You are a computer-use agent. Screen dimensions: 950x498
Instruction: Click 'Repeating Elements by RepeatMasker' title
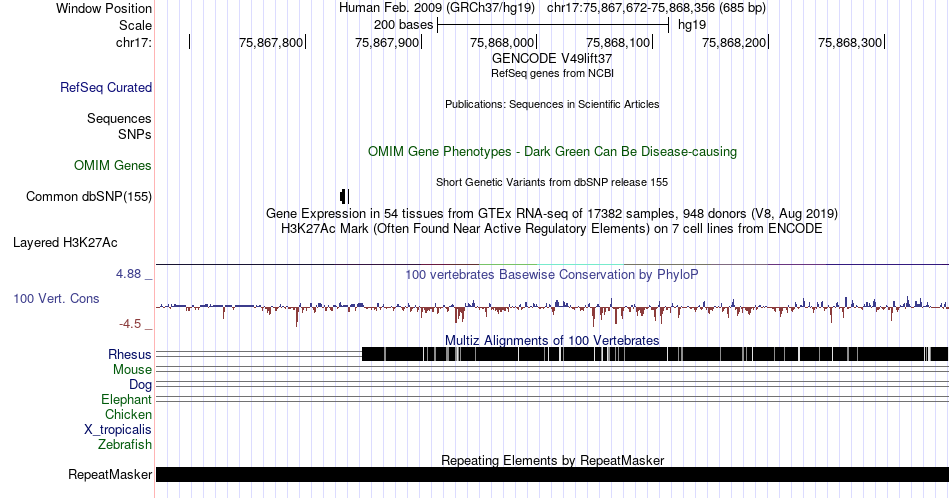[x=552, y=460]
